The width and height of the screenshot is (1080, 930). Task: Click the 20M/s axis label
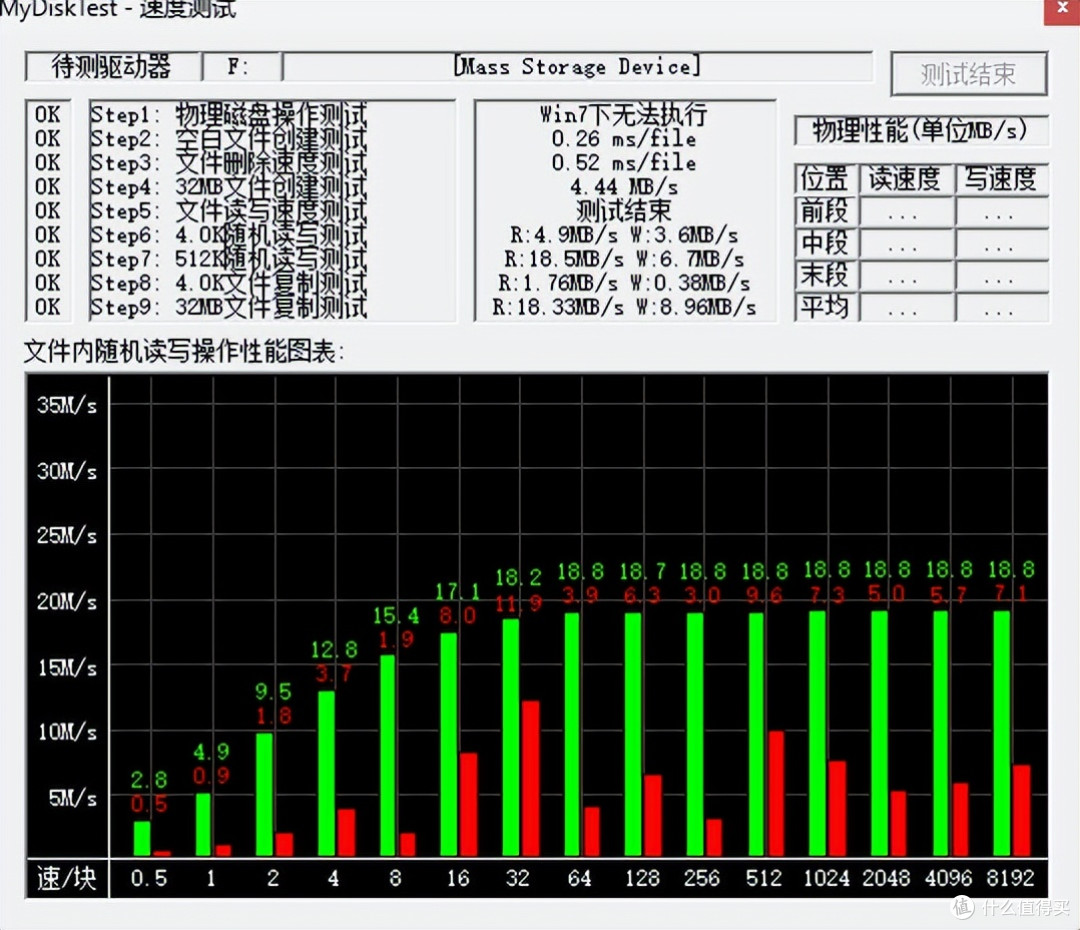[67, 601]
